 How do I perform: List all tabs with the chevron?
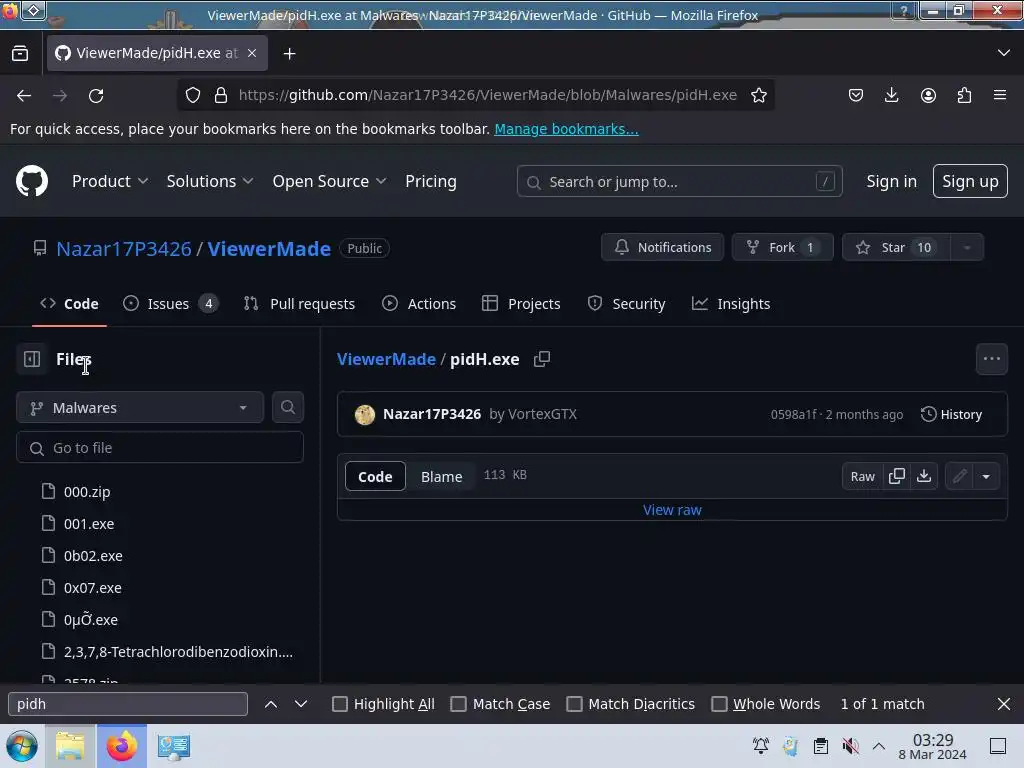(x=1004, y=53)
